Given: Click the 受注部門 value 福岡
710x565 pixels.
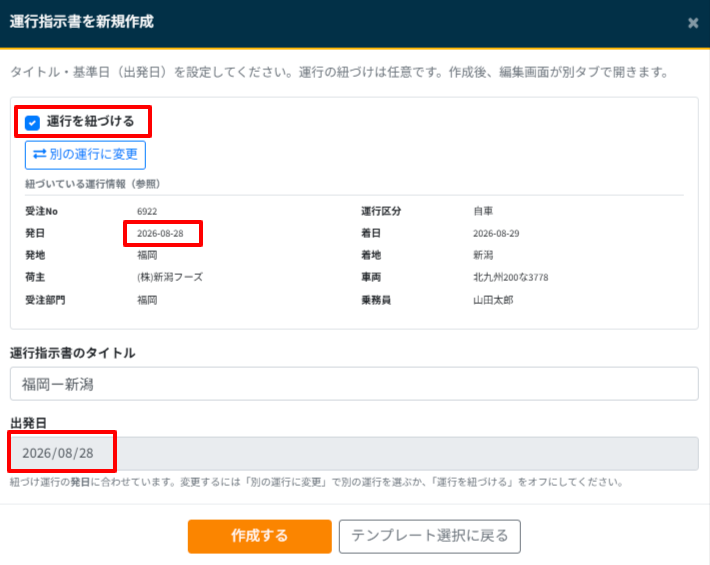Looking at the screenshot, I should point(147,300).
